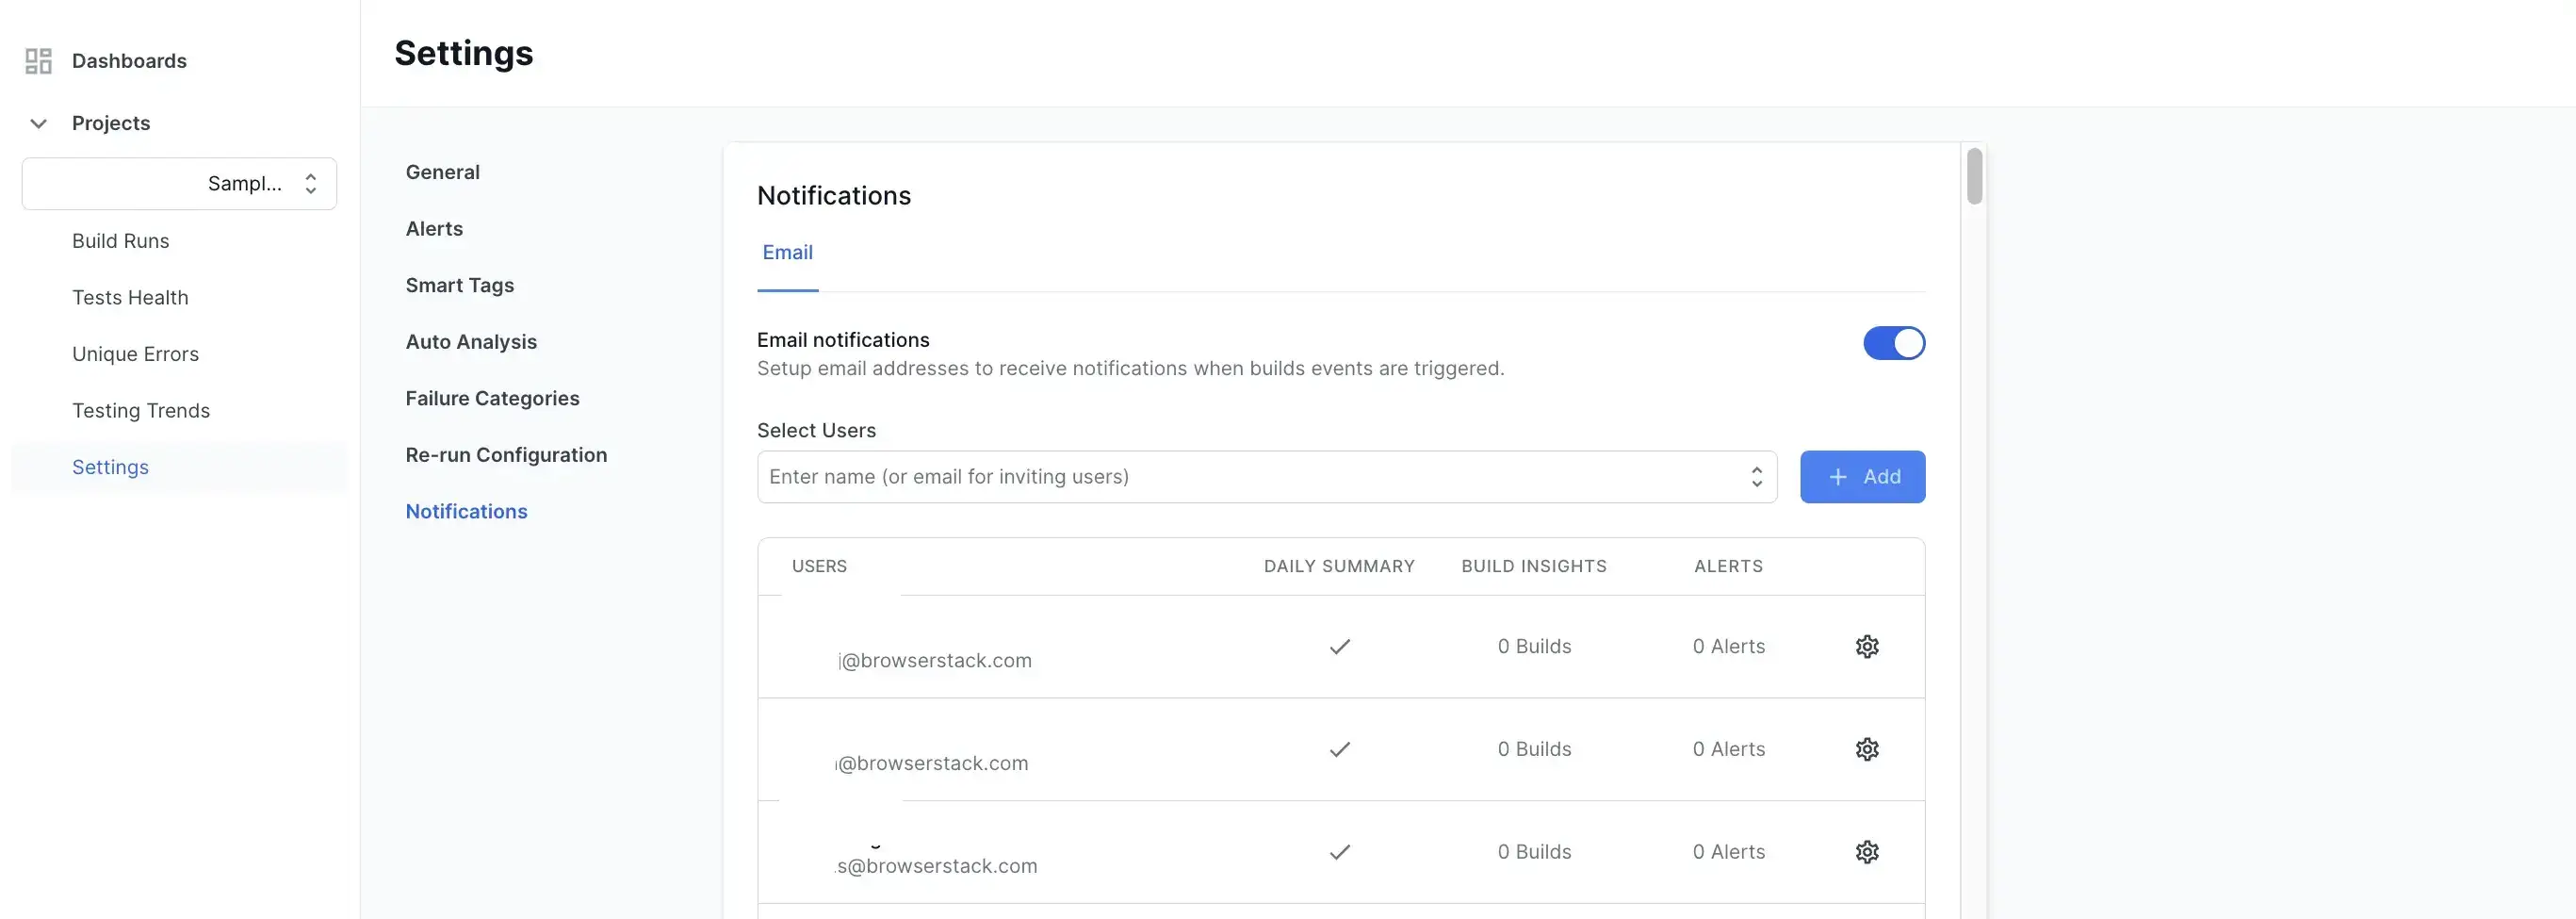Focus the Select Users name input field
Screen dimensions: 2576x919
click(x=1250, y=477)
